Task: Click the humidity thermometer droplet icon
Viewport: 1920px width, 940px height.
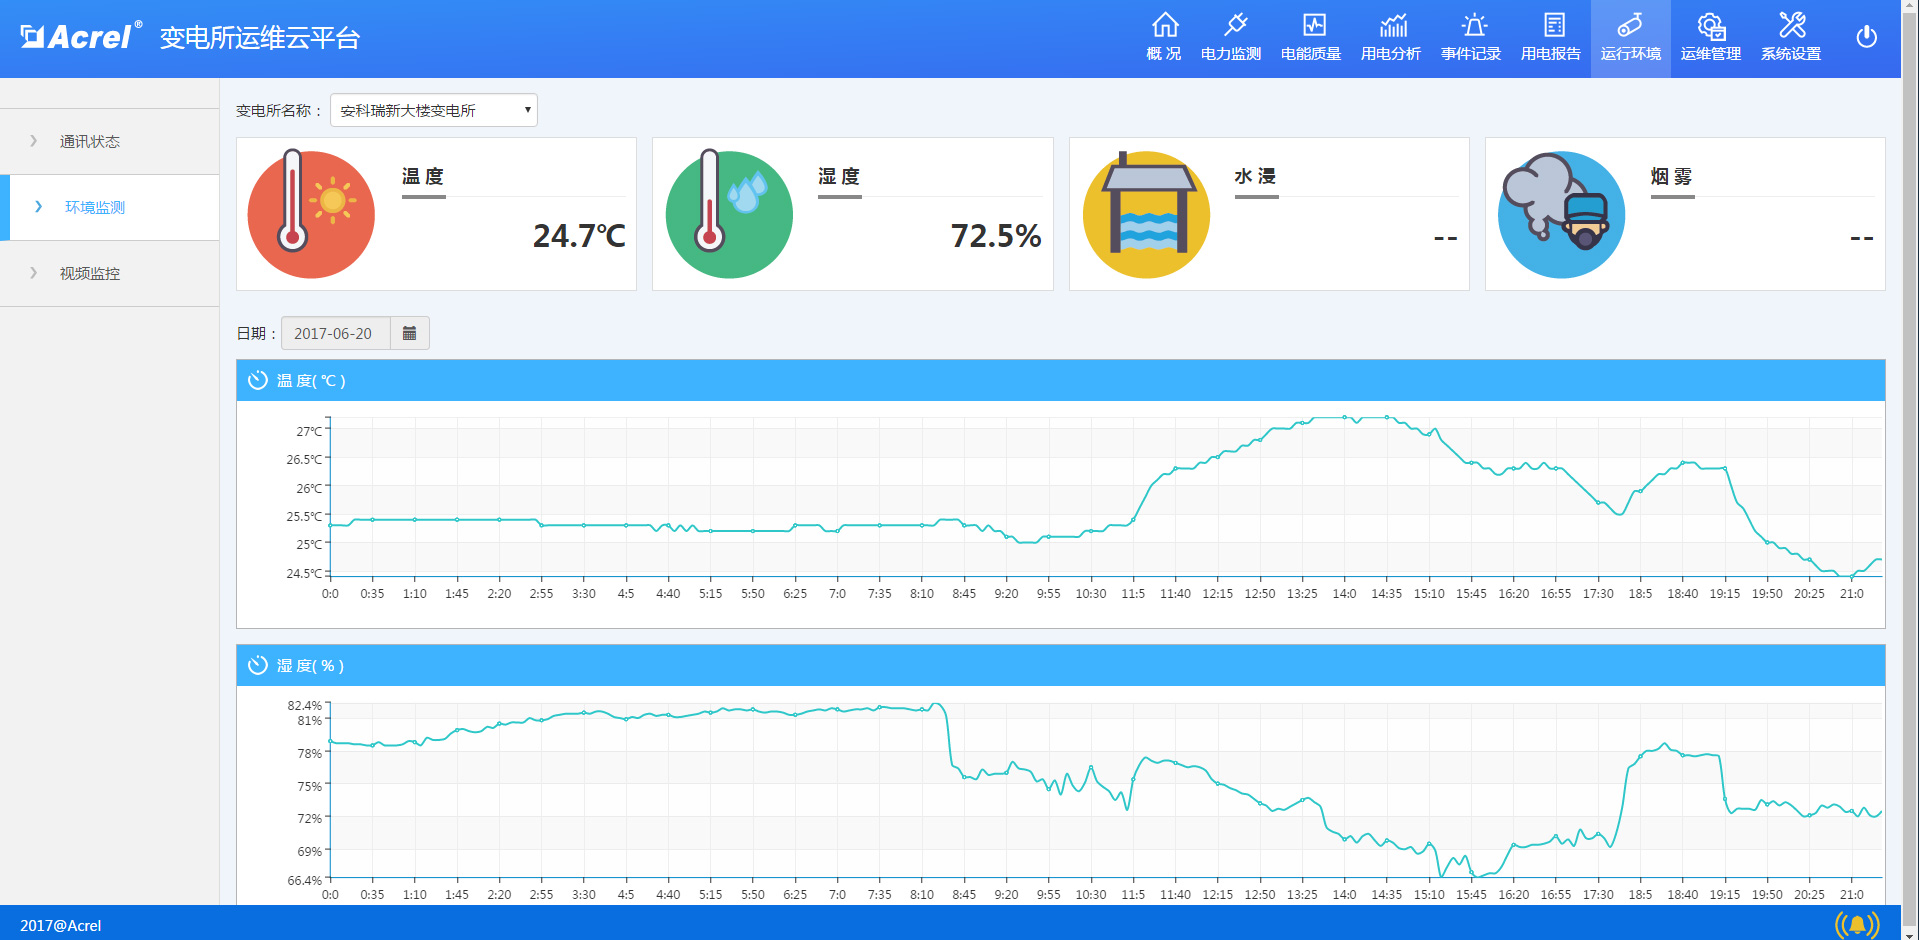Action: pos(728,214)
